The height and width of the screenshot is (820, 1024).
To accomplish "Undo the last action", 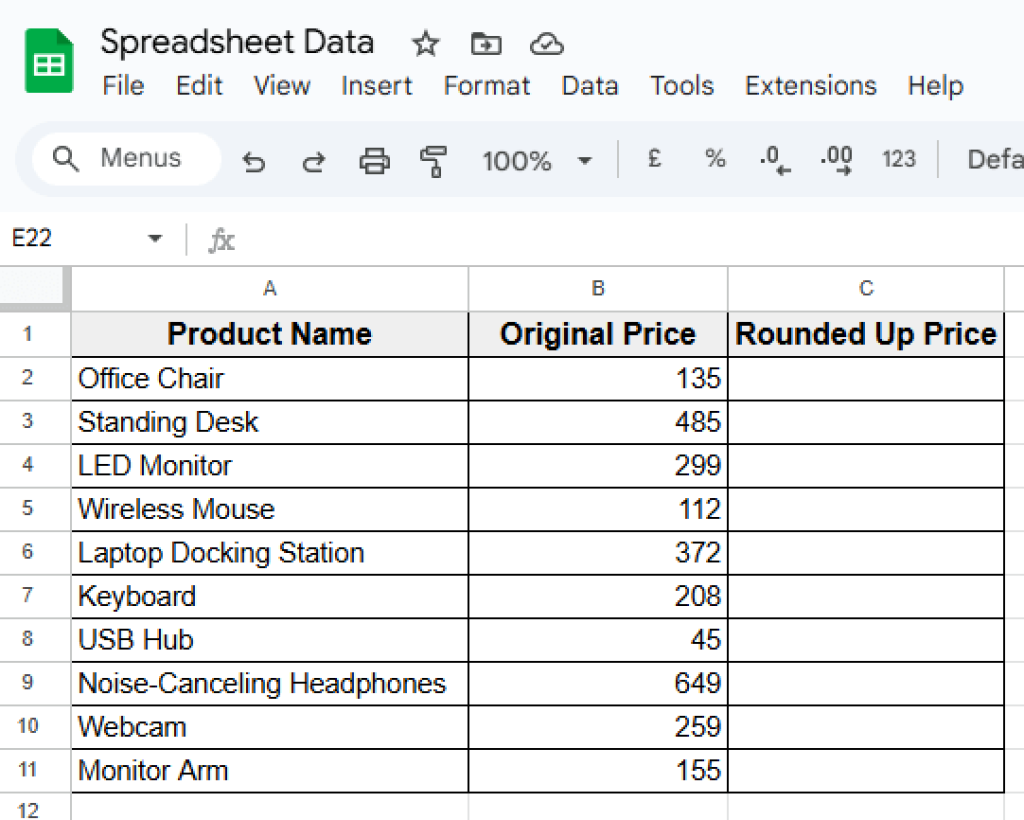I will (253, 160).
